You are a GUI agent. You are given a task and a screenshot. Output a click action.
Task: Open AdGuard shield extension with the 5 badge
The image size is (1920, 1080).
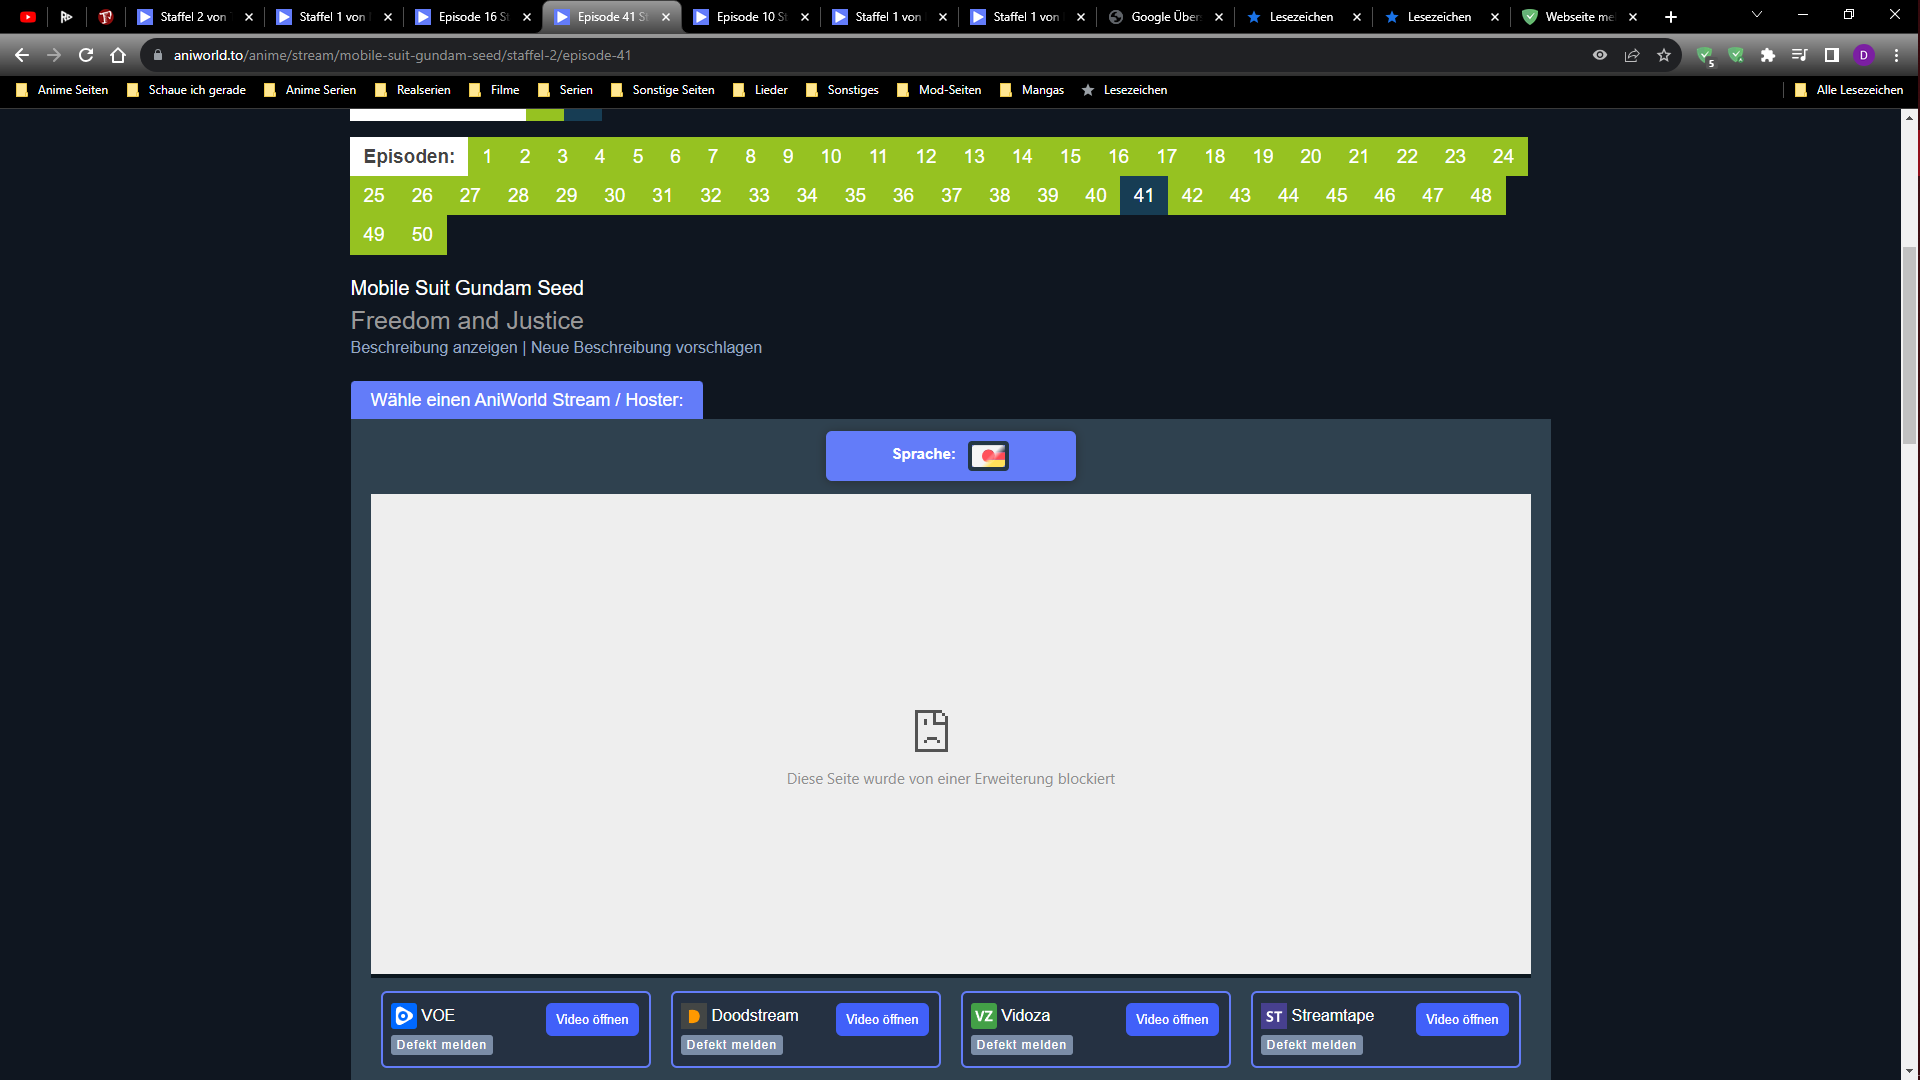(1705, 55)
